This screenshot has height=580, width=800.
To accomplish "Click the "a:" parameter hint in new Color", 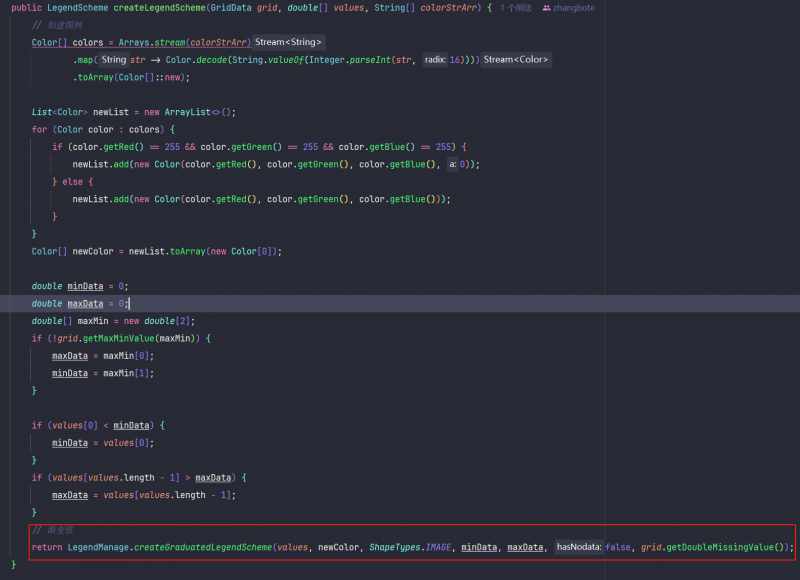I will click(453, 164).
